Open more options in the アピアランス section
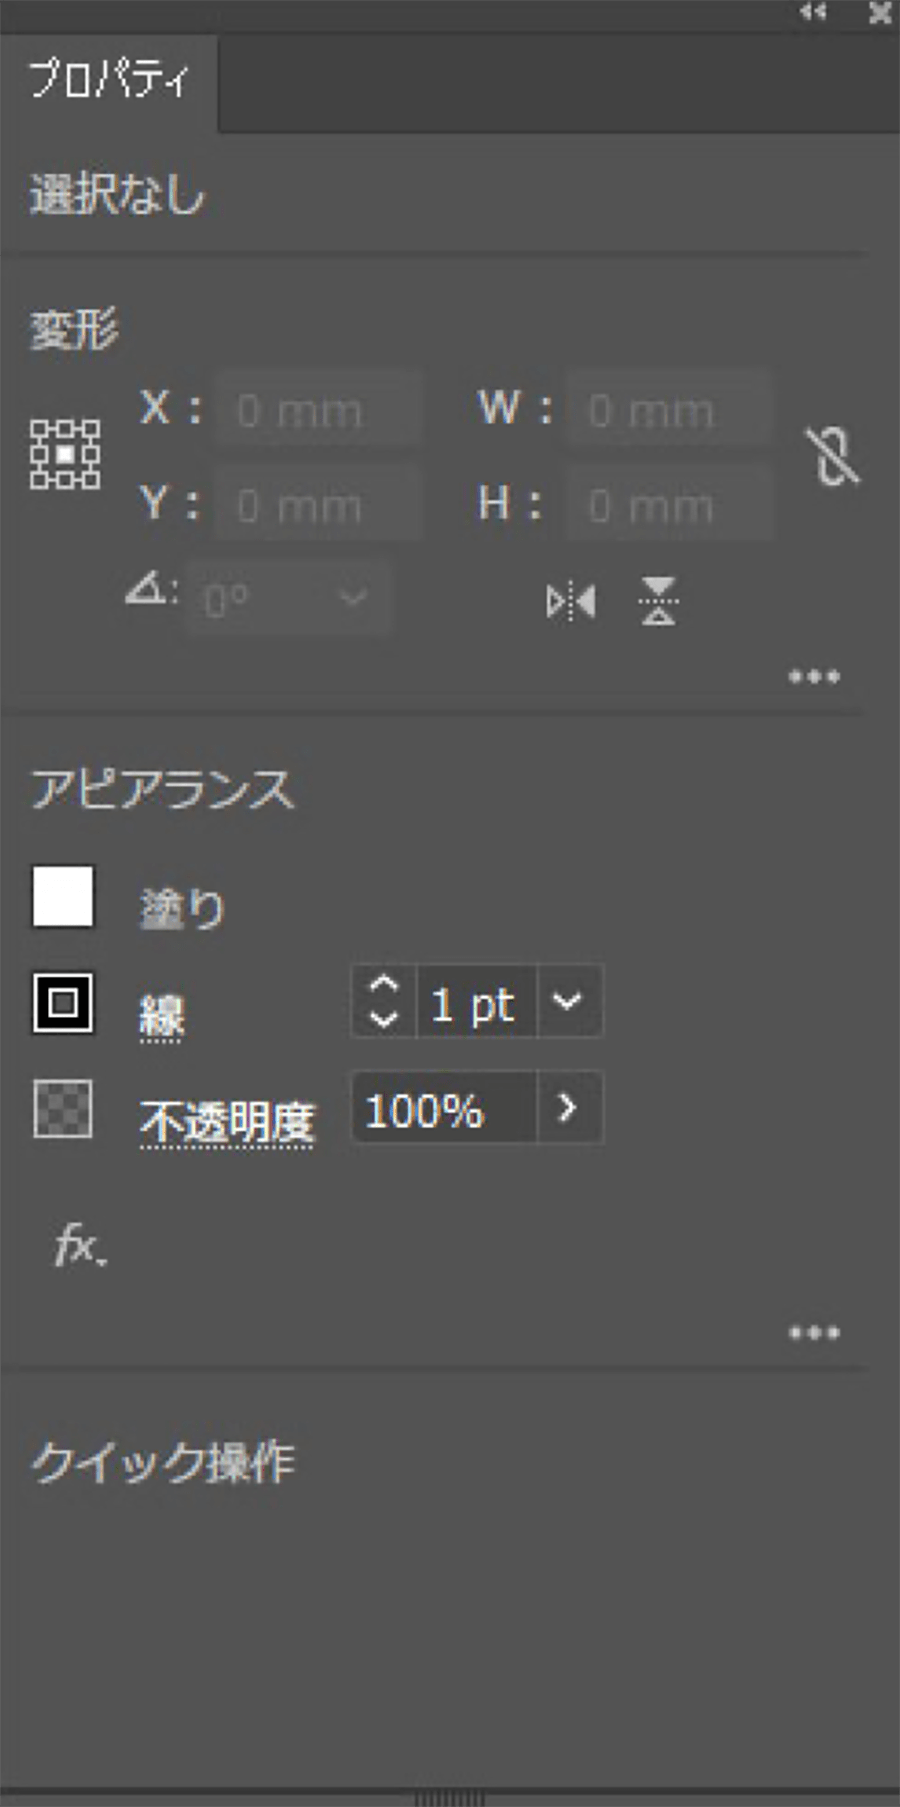The height and width of the screenshot is (1807, 900). (814, 1333)
